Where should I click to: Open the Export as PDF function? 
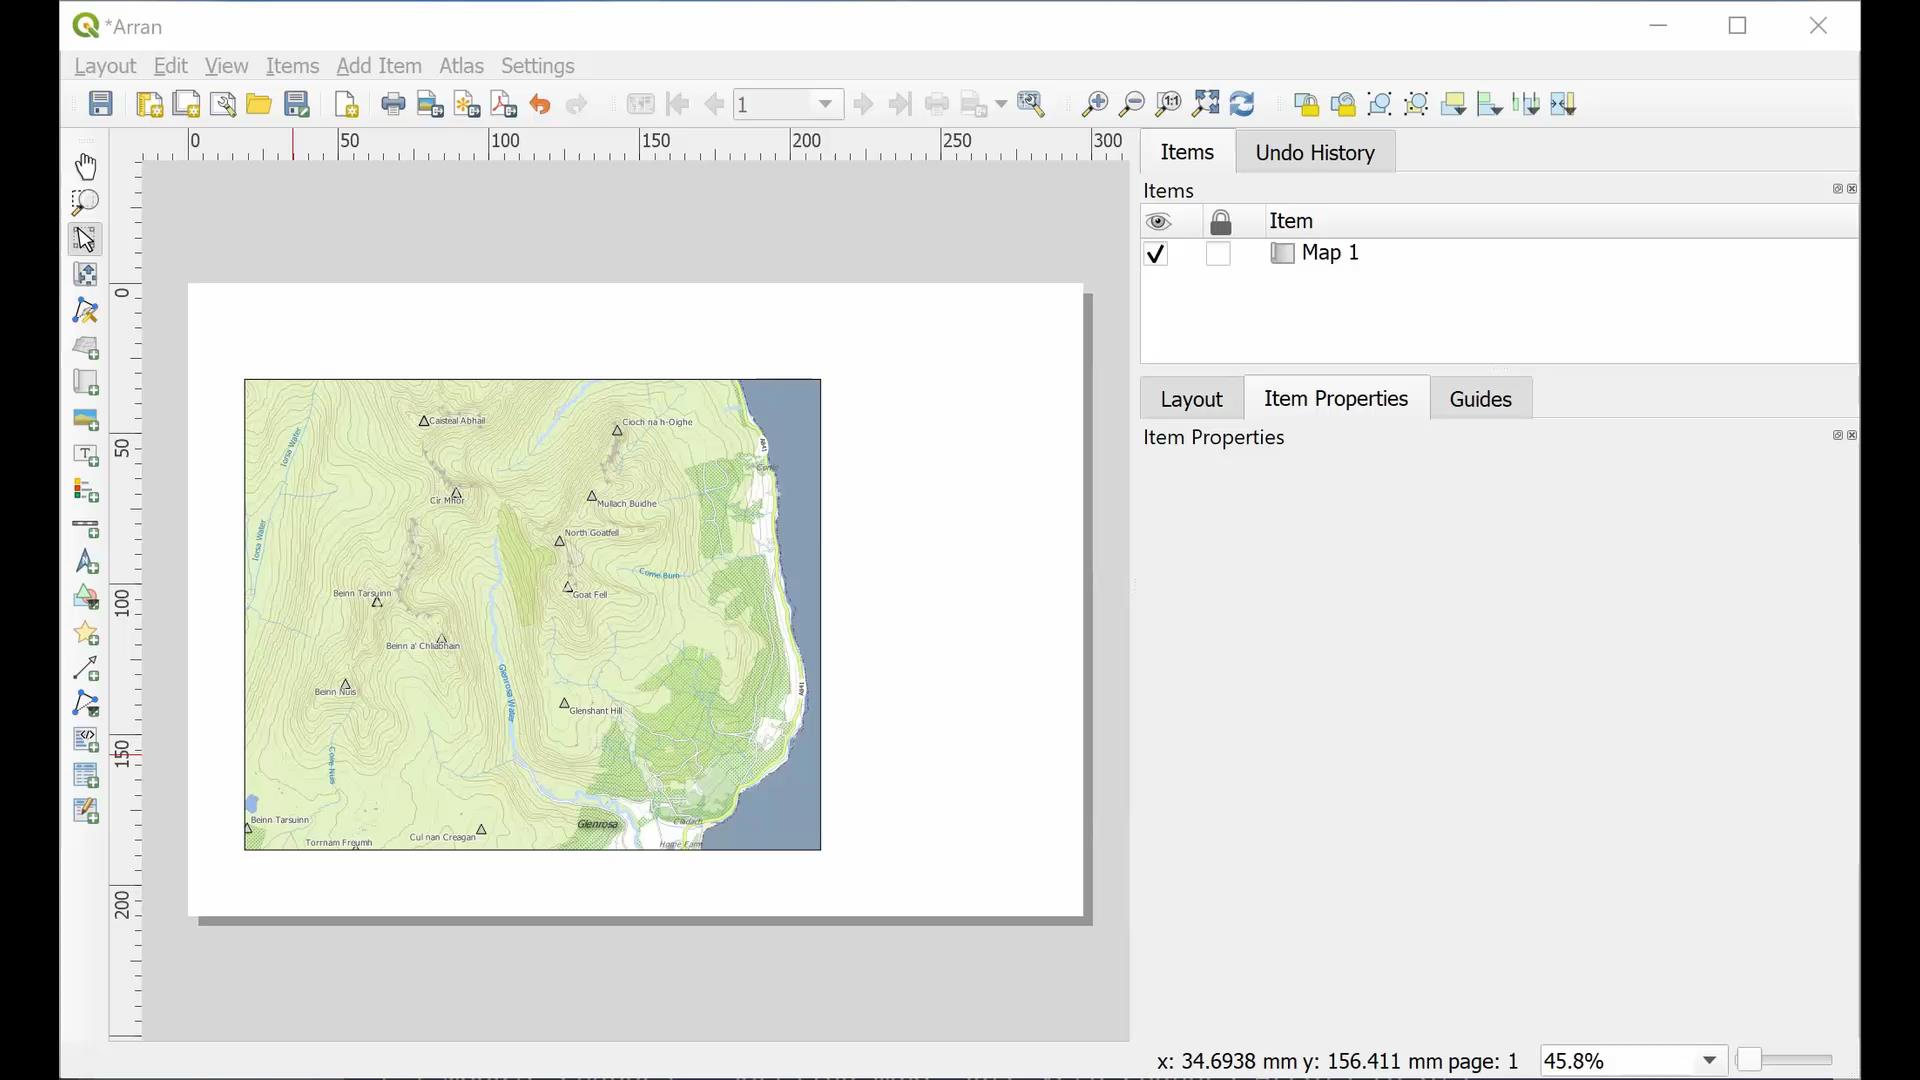503,104
